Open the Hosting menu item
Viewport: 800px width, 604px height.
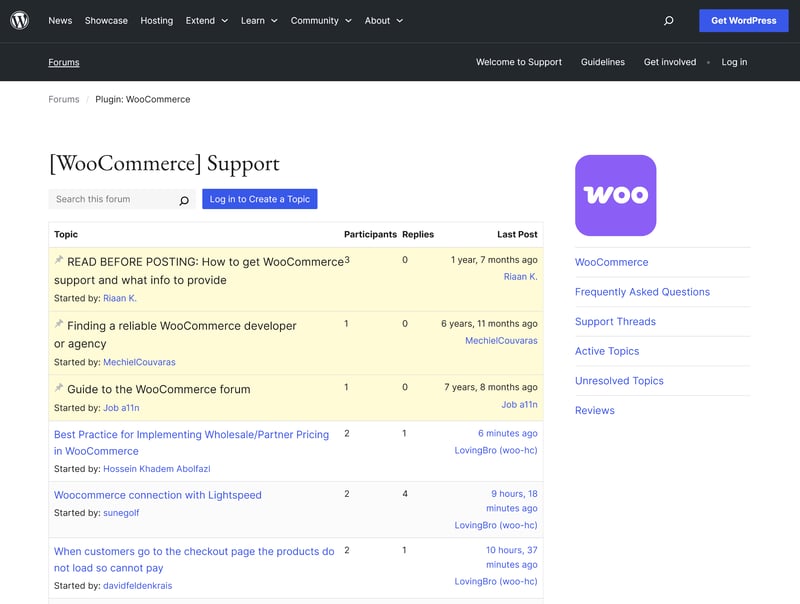click(156, 20)
